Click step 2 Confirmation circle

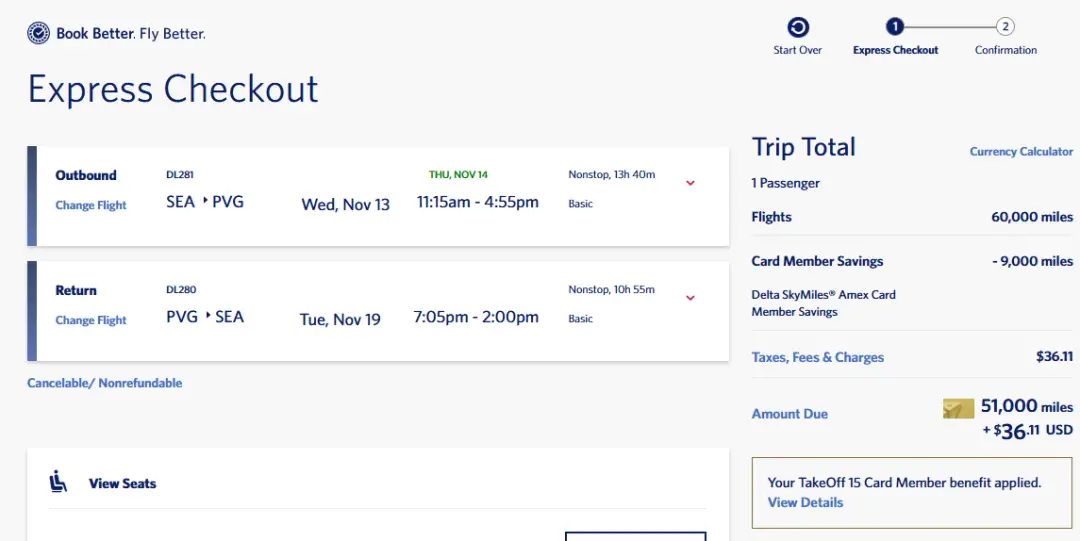(x=1005, y=27)
